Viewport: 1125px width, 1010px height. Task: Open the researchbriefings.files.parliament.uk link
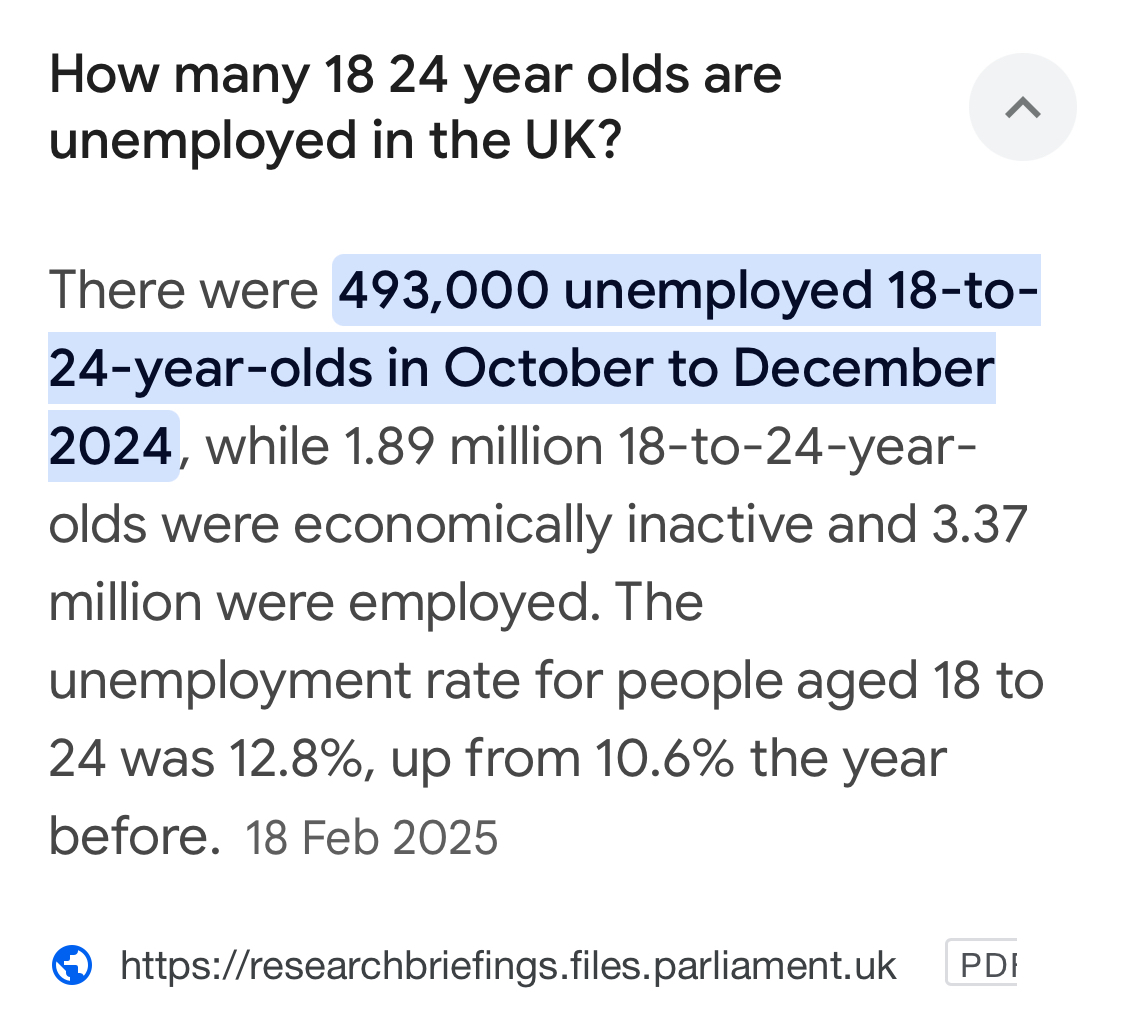click(508, 966)
